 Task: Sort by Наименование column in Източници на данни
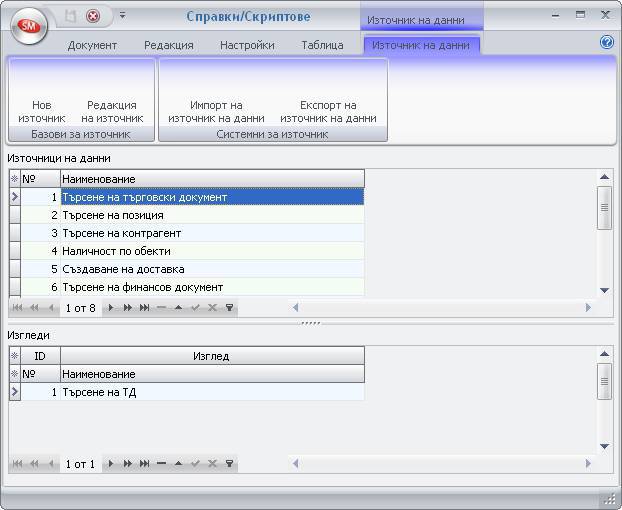click(212, 179)
